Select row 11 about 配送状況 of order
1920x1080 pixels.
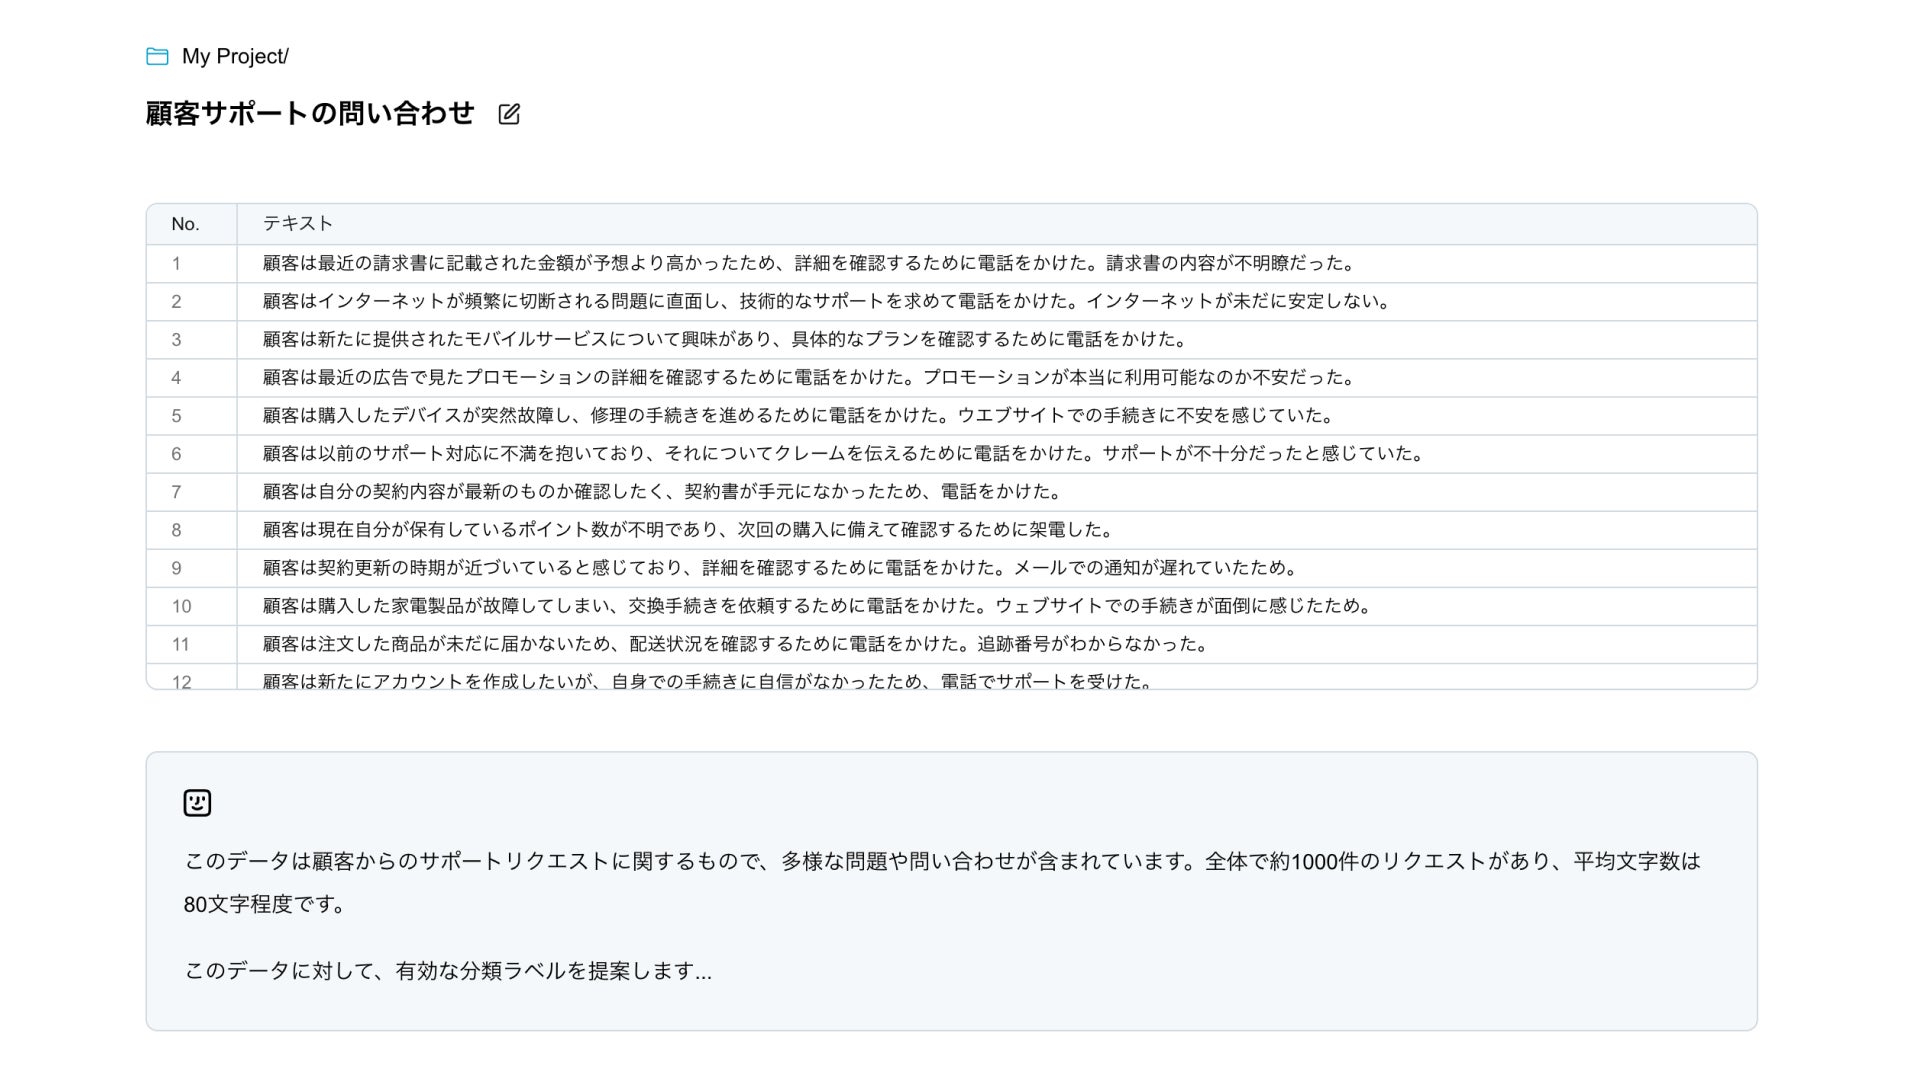click(735, 644)
